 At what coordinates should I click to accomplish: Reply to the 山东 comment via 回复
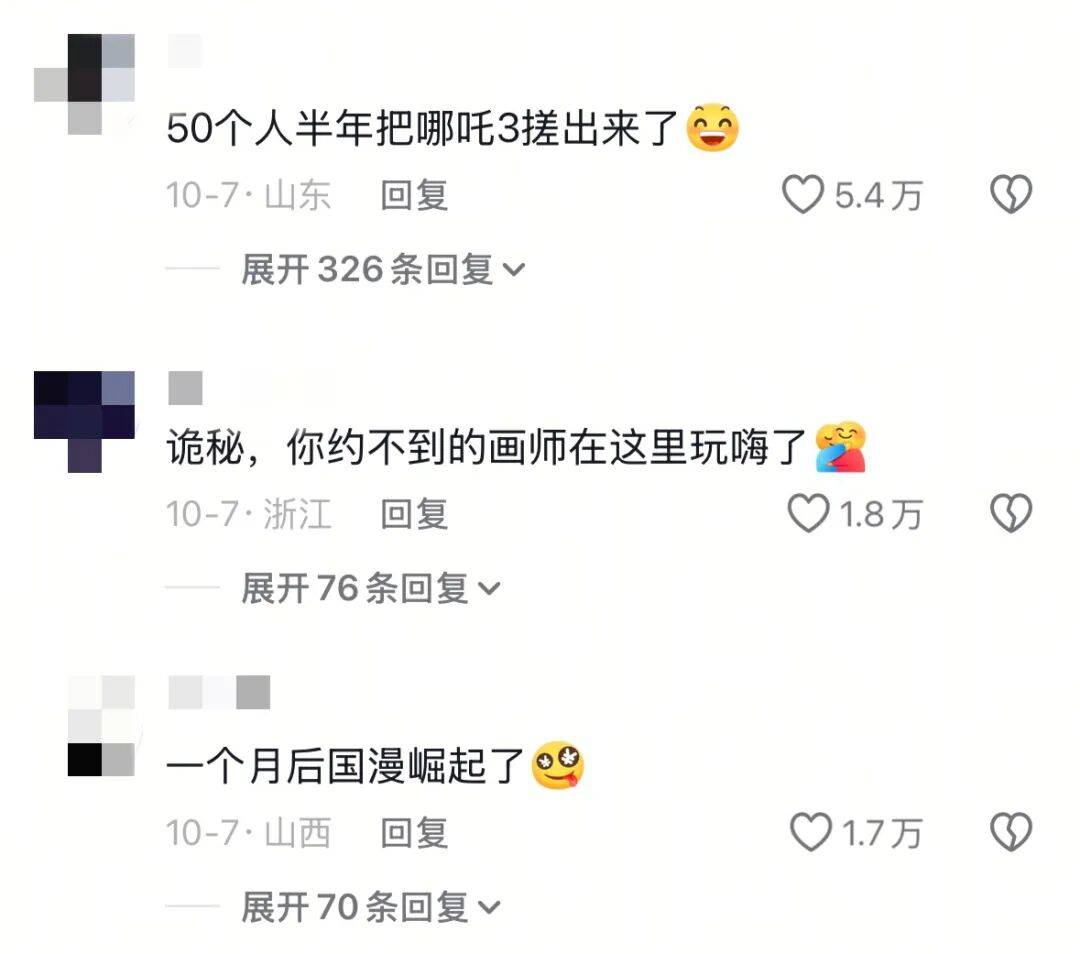pos(415,195)
